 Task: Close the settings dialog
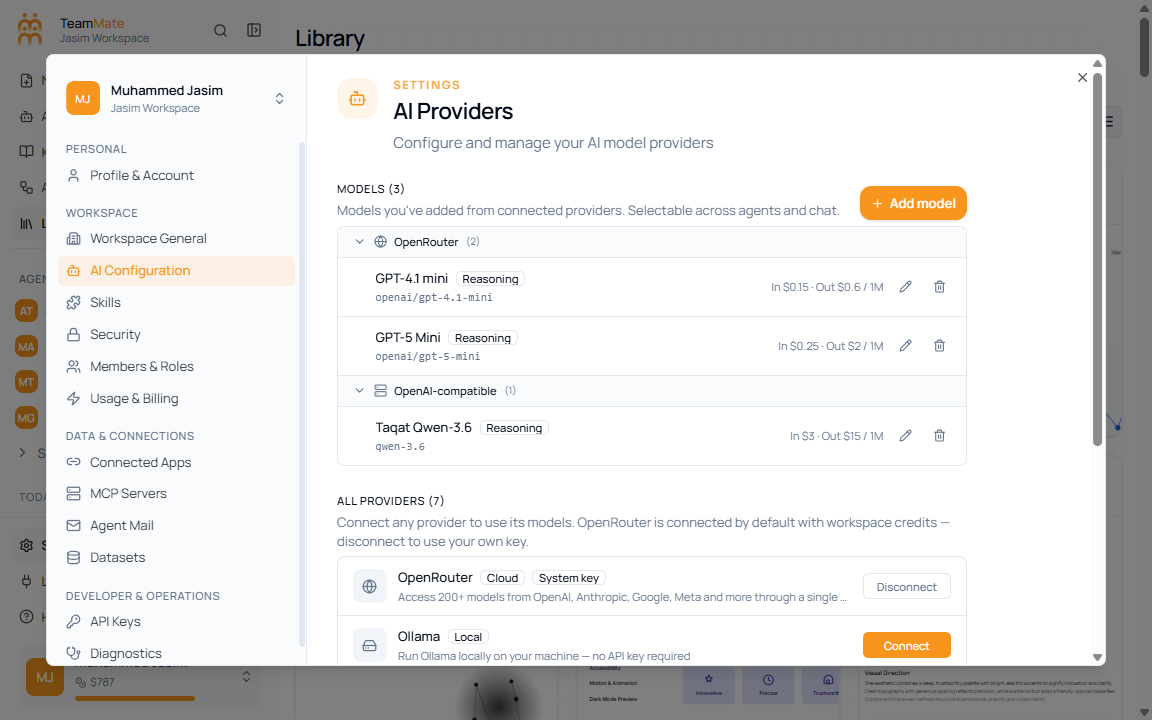[1082, 77]
